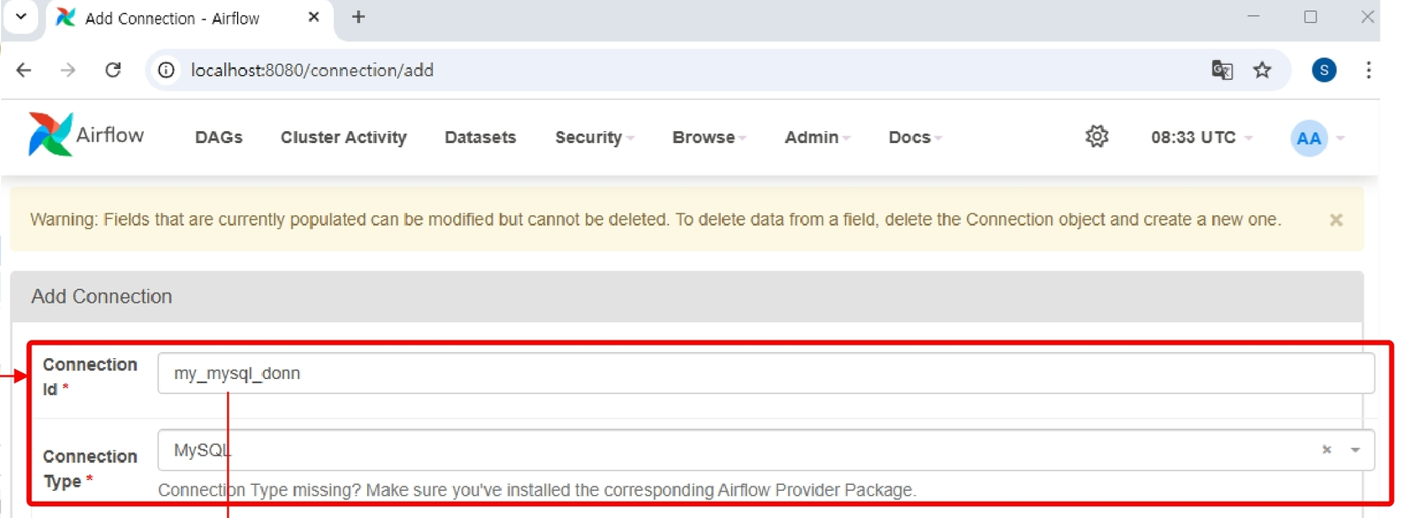
Task: Expand the tab search chevron
Action: point(20,17)
